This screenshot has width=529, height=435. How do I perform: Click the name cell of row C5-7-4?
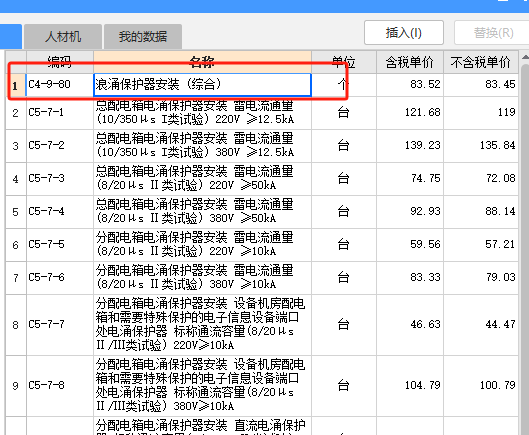click(202, 212)
